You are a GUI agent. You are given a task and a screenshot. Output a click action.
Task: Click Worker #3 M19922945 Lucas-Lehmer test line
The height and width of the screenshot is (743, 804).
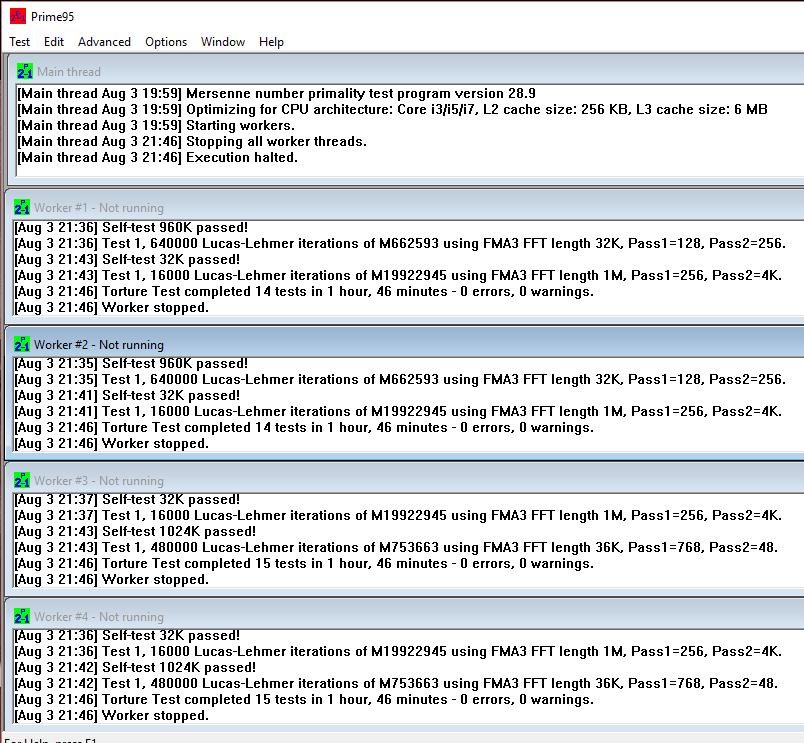[398, 515]
